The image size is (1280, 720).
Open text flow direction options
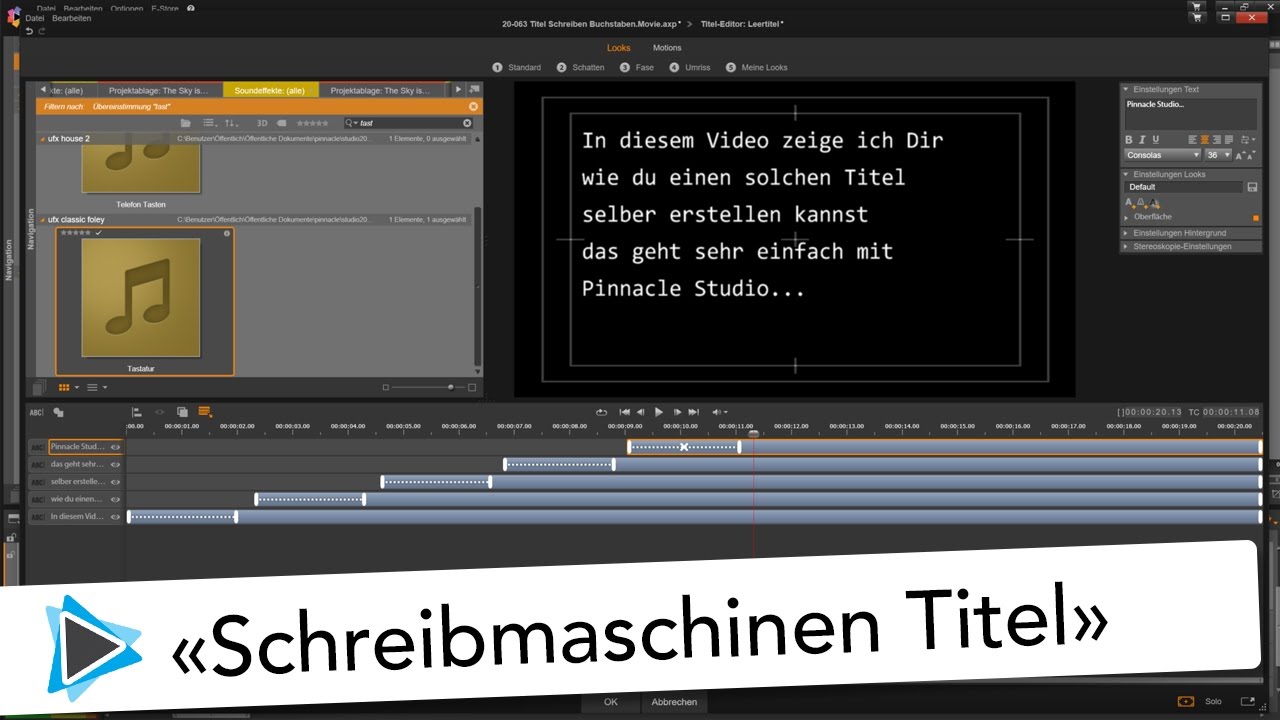tap(1248, 139)
